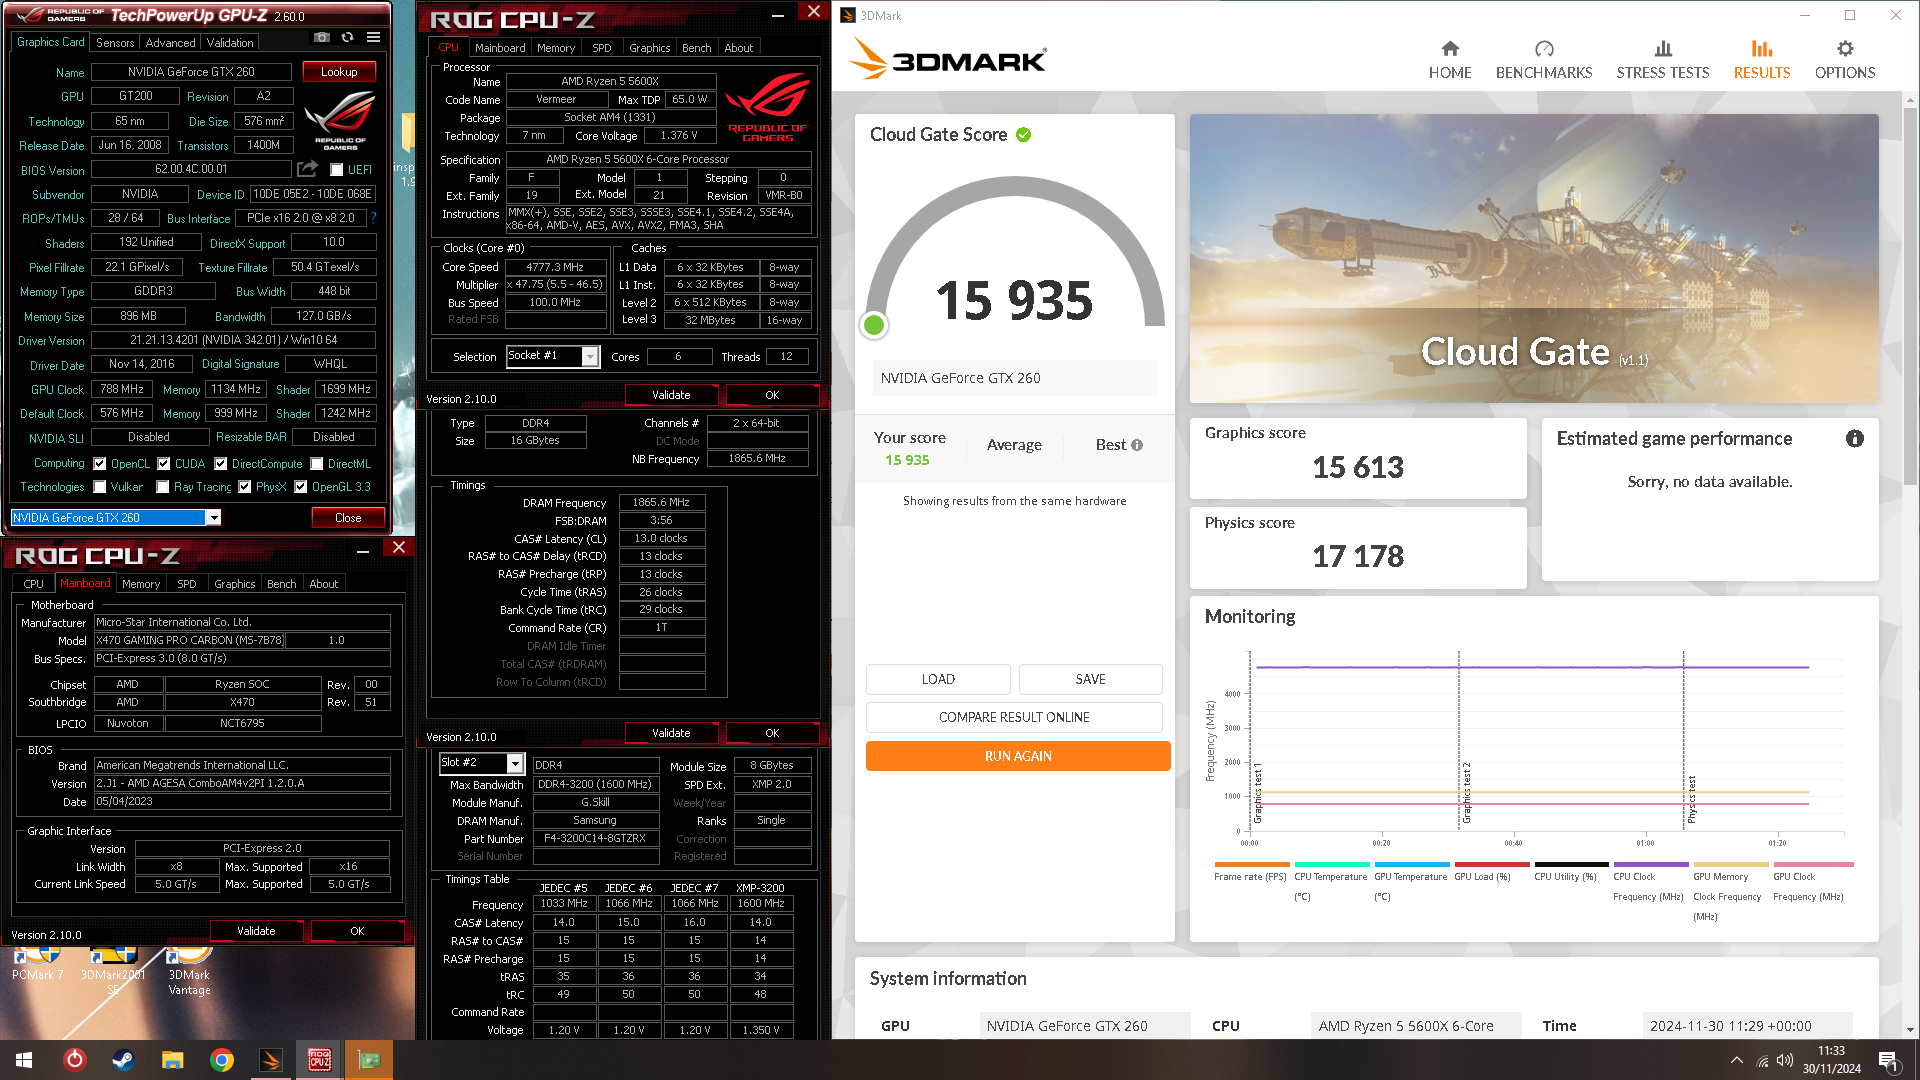Click the SAVE button in 3DMark
Screen dimensions: 1920x1080
(1090, 680)
